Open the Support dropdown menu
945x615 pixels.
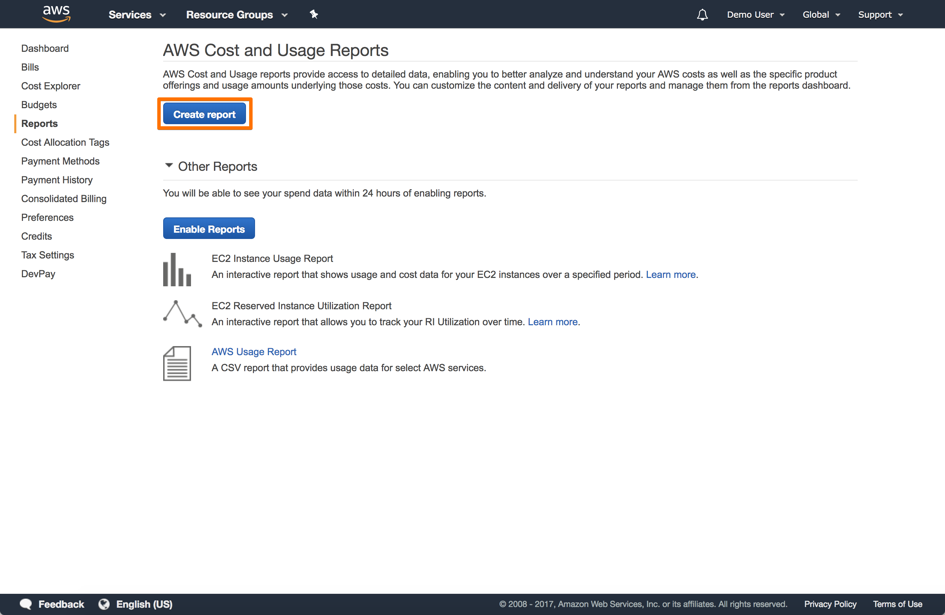(880, 15)
